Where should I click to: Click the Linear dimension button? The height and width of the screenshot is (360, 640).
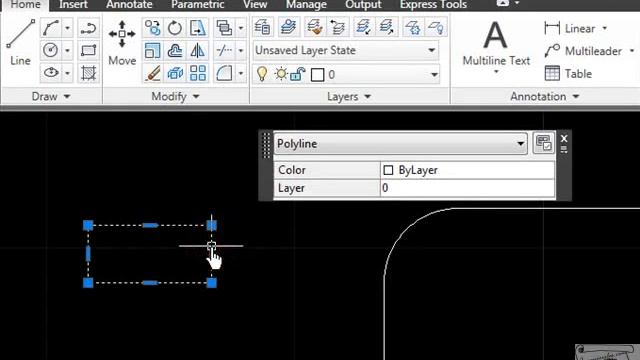pos(570,29)
